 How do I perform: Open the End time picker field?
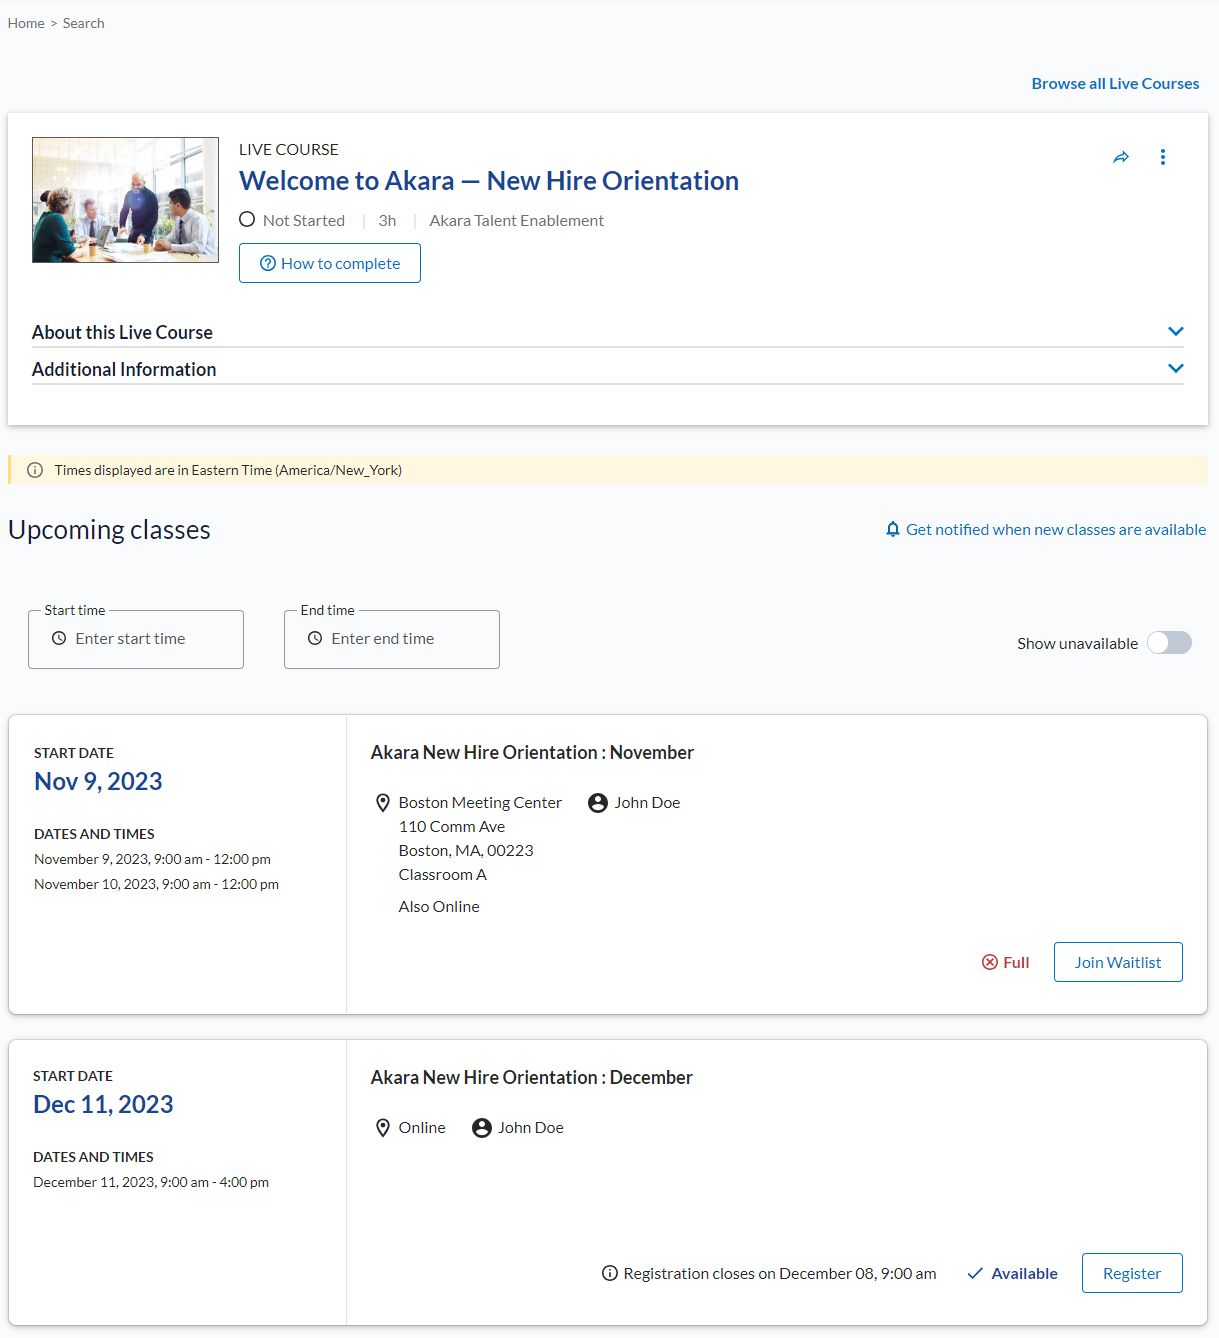392,639
